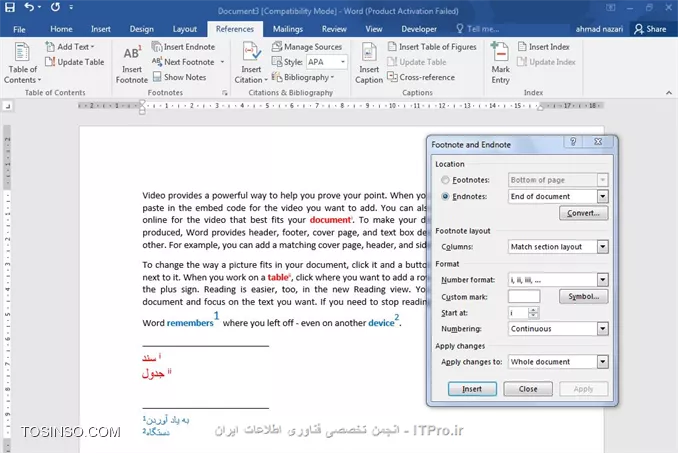
Task: Click Insert Citation icon
Action: 251,53
